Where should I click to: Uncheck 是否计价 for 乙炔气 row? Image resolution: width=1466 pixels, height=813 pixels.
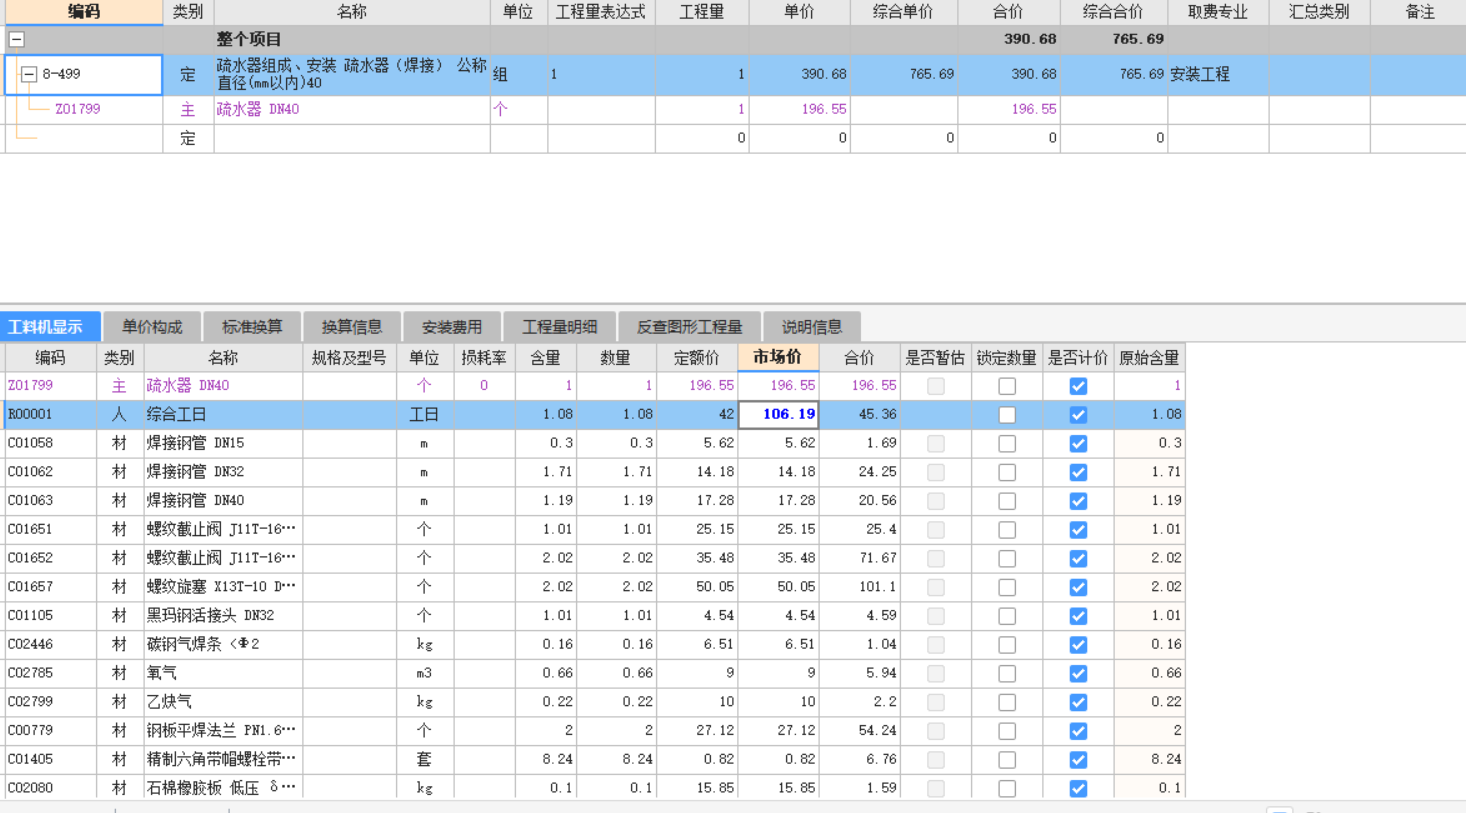tap(1078, 703)
